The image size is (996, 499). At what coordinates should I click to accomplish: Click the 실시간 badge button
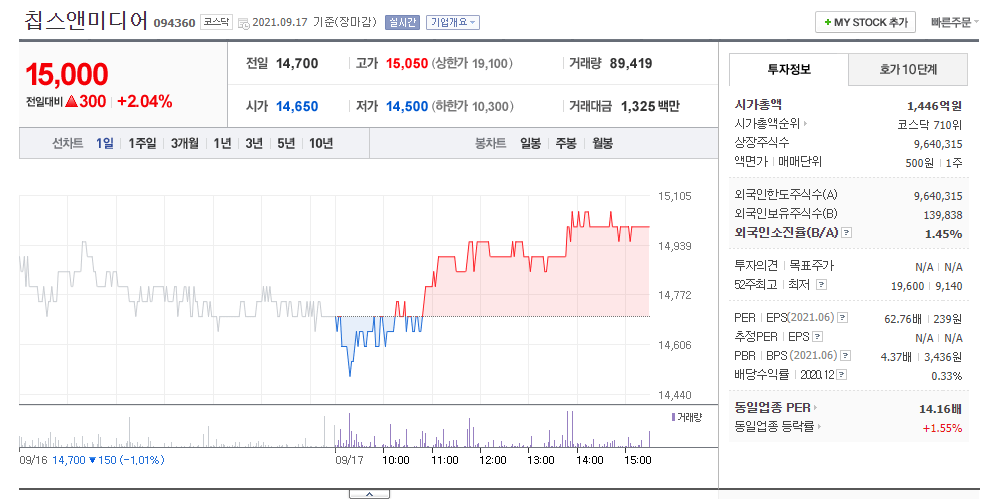[x=403, y=22]
